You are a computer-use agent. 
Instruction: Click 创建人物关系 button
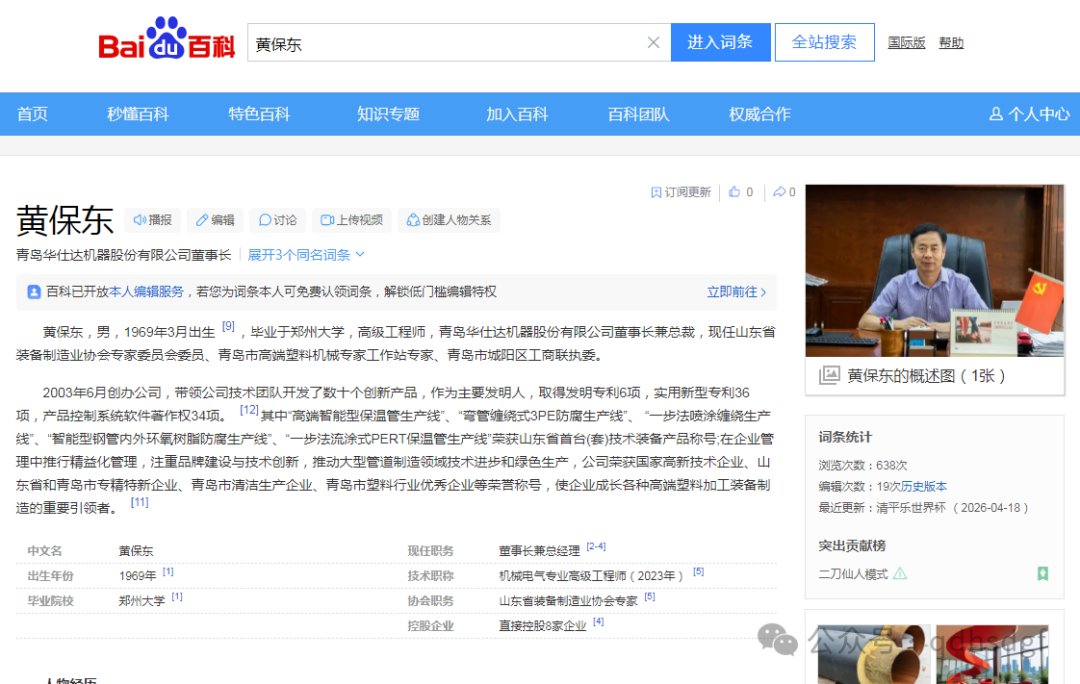[x=449, y=220]
